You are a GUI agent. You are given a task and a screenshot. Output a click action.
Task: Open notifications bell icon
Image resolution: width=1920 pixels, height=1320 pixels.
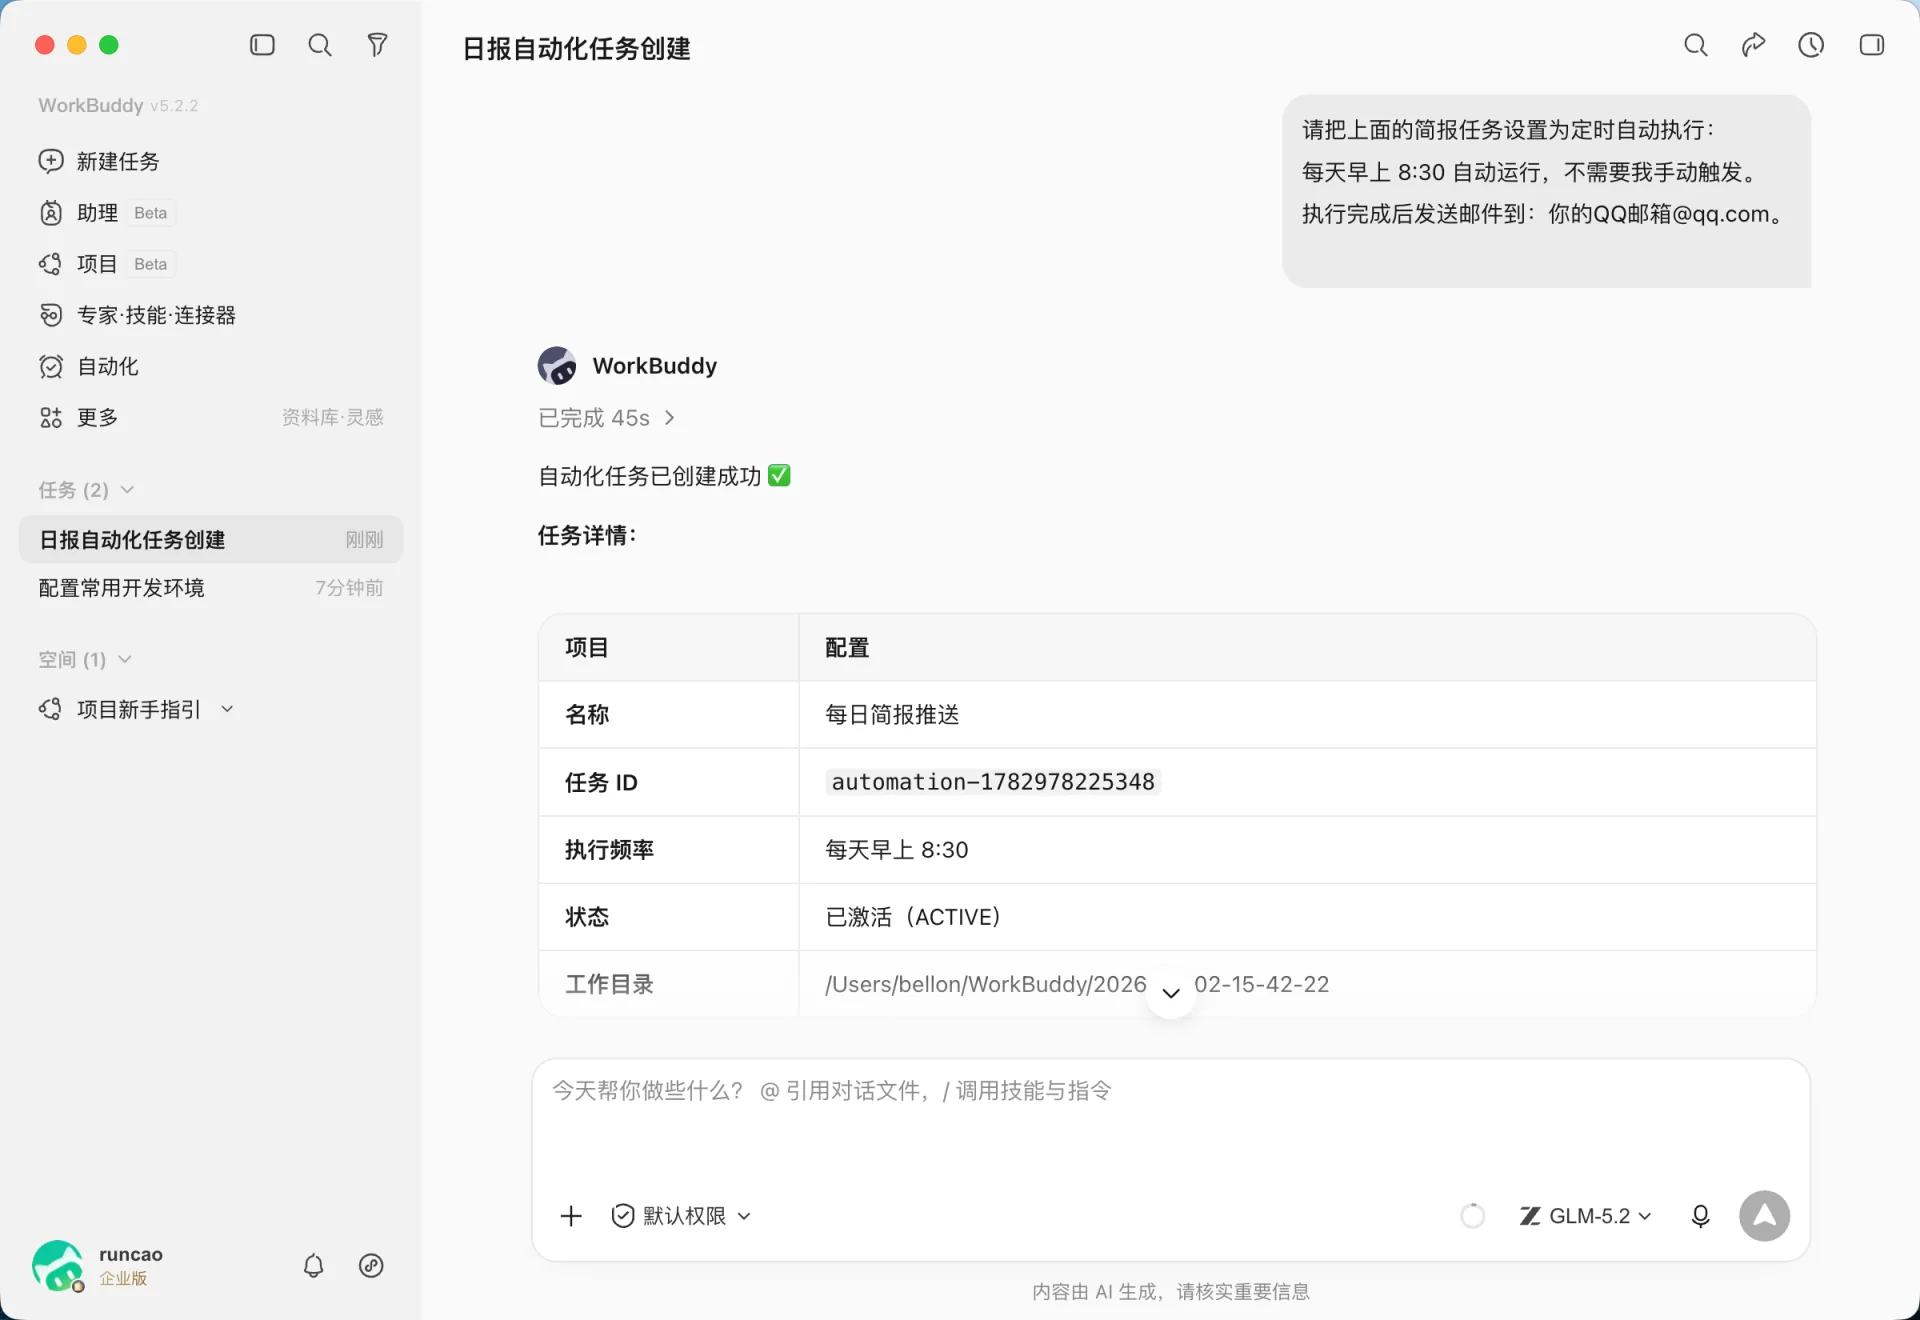point(313,1266)
